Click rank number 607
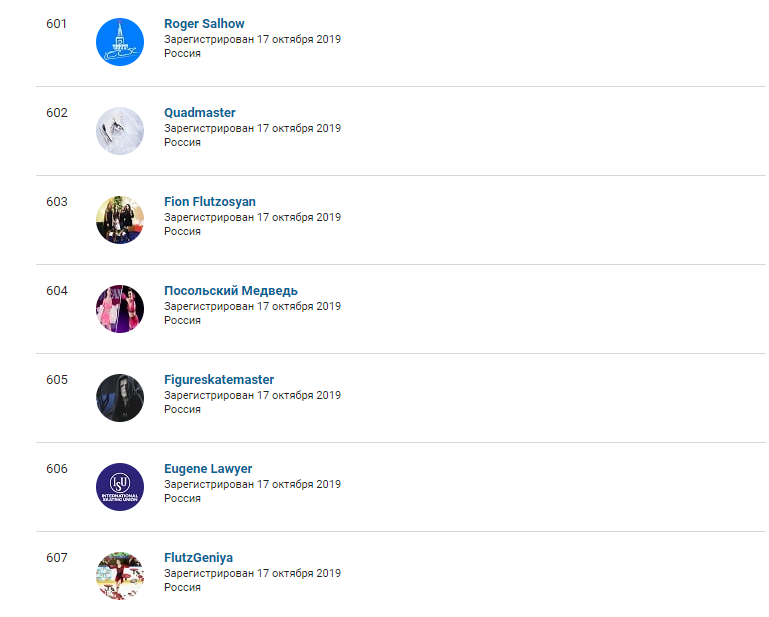 pos(57,558)
